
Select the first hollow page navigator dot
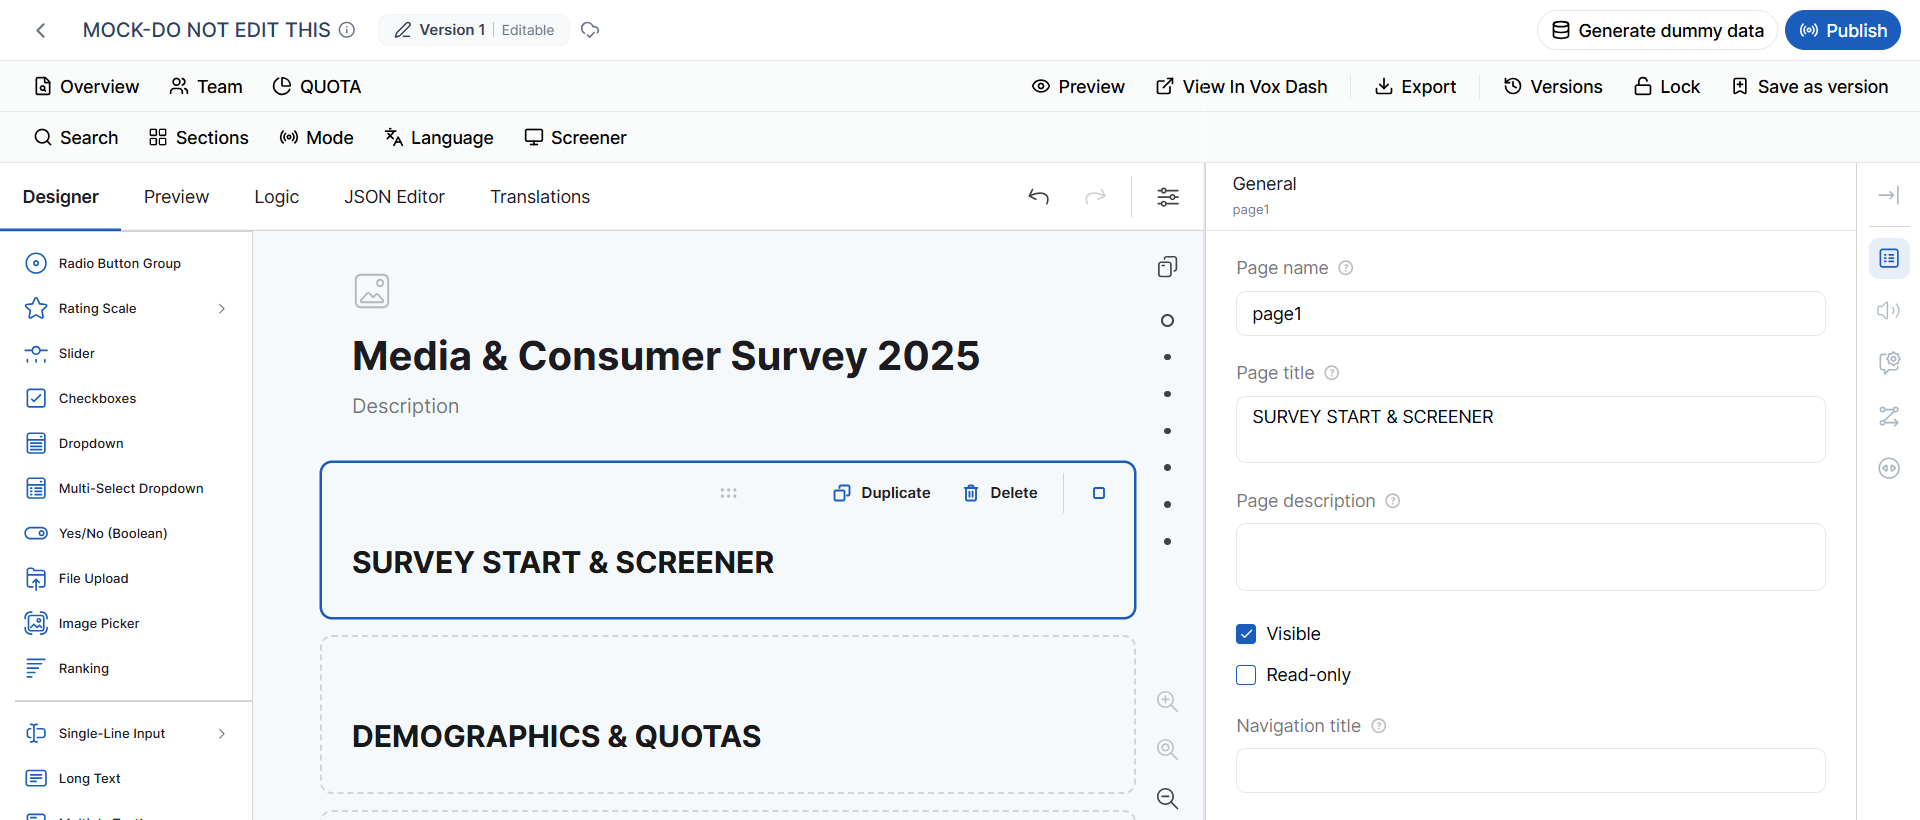coord(1167,321)
